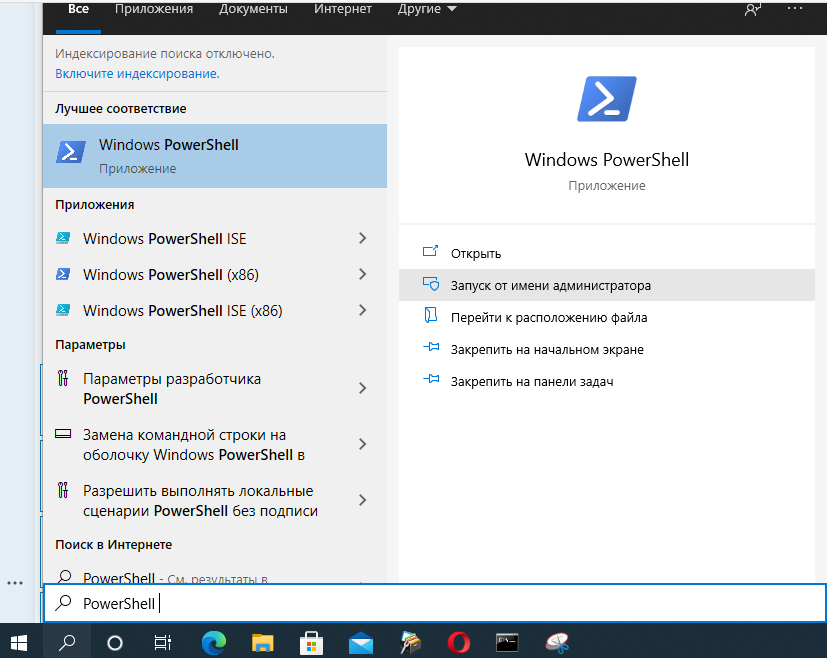Image resolution: width=827 pixels, height=658 pixels.
Task: Click the Windows PowerShell ISE (x86) icon
Action: [63, 310]
